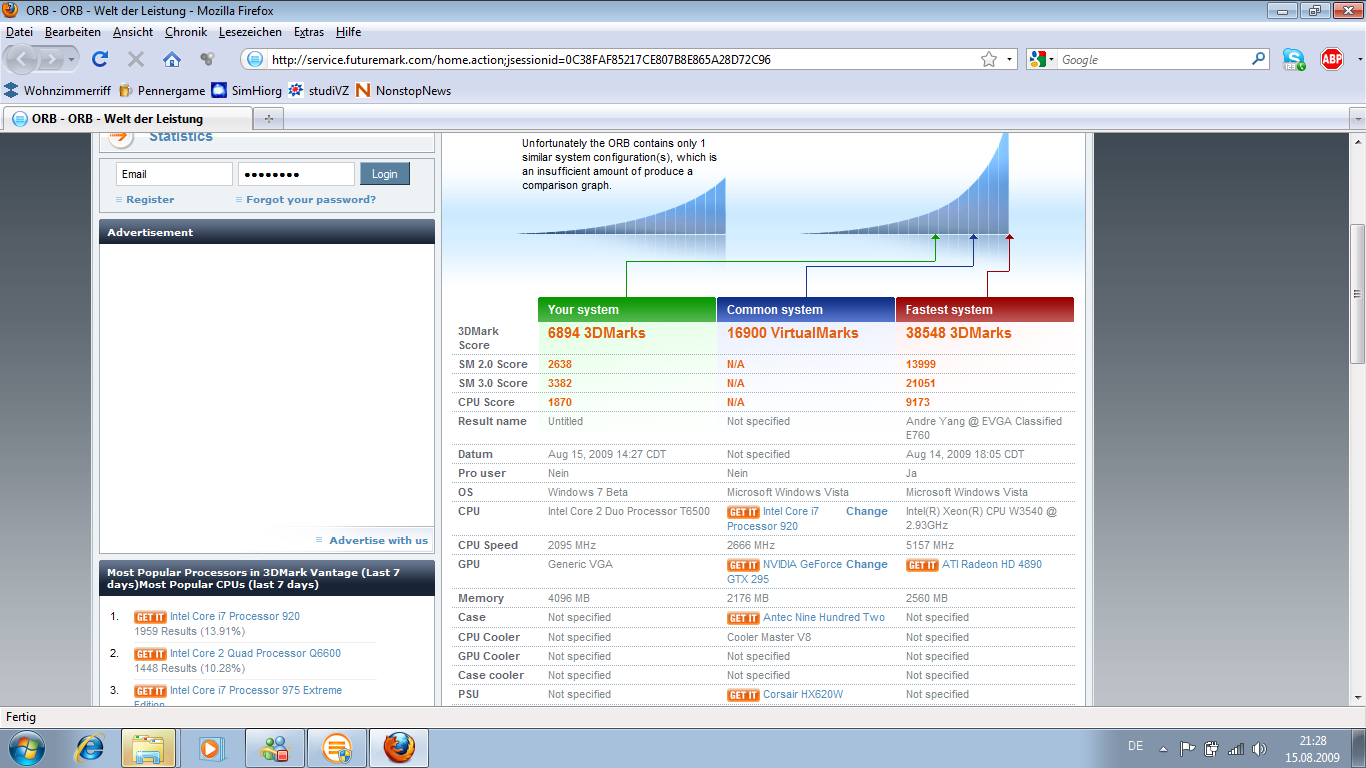Click GET IT badge next to Corsair HX620W
Screen dimensions: 1366x768
coord(743,695)
